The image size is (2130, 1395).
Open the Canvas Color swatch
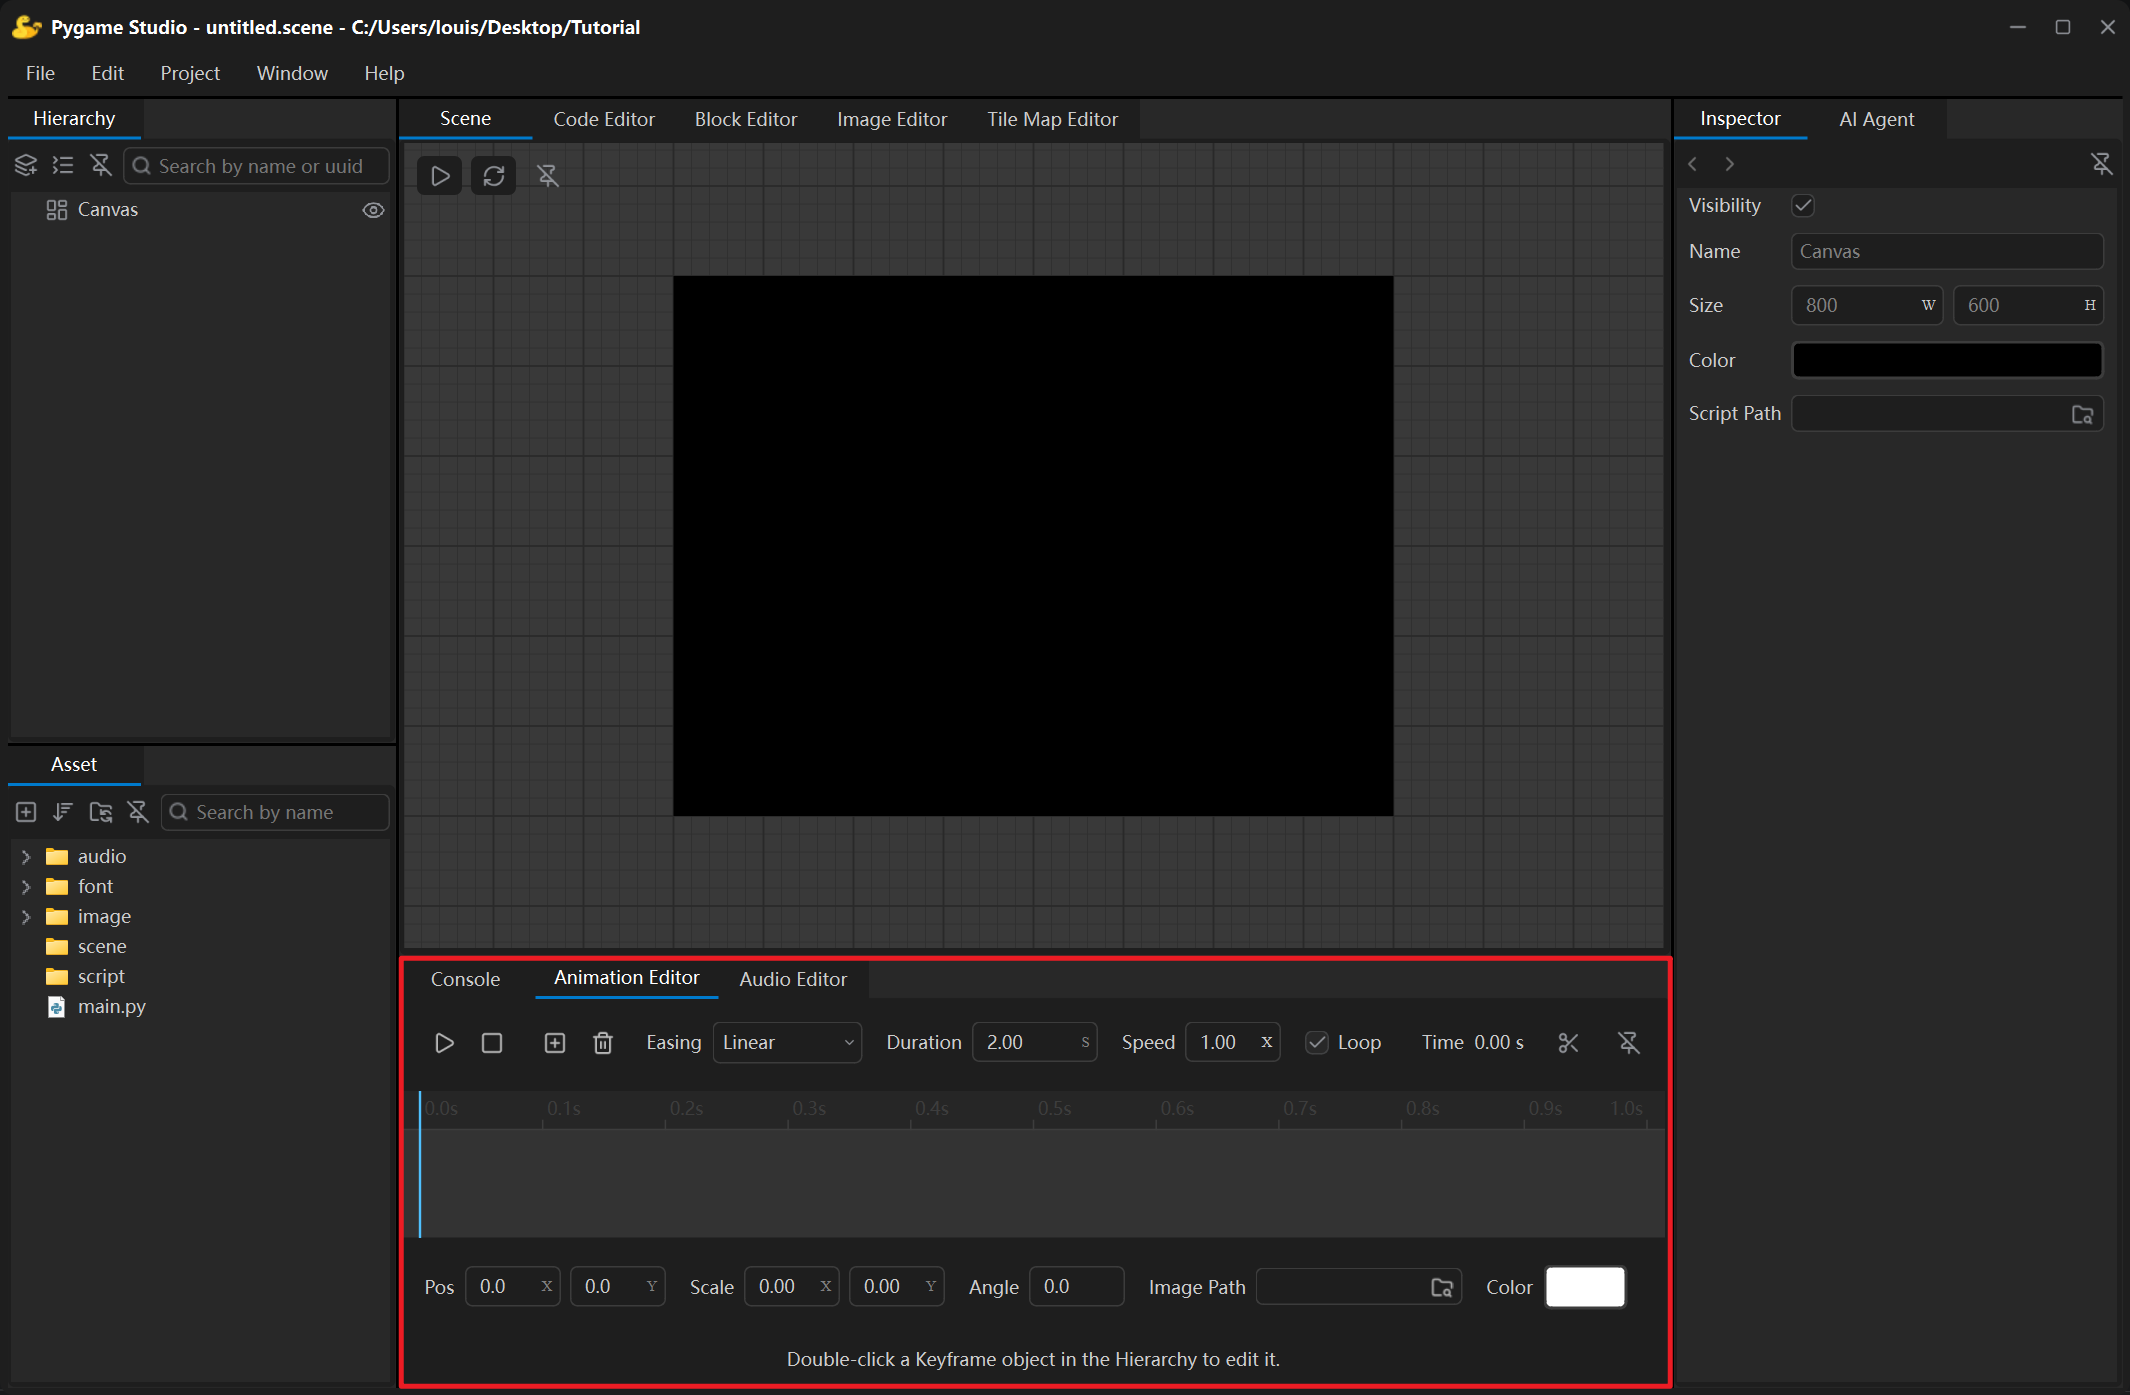(x=1947, y=360)
